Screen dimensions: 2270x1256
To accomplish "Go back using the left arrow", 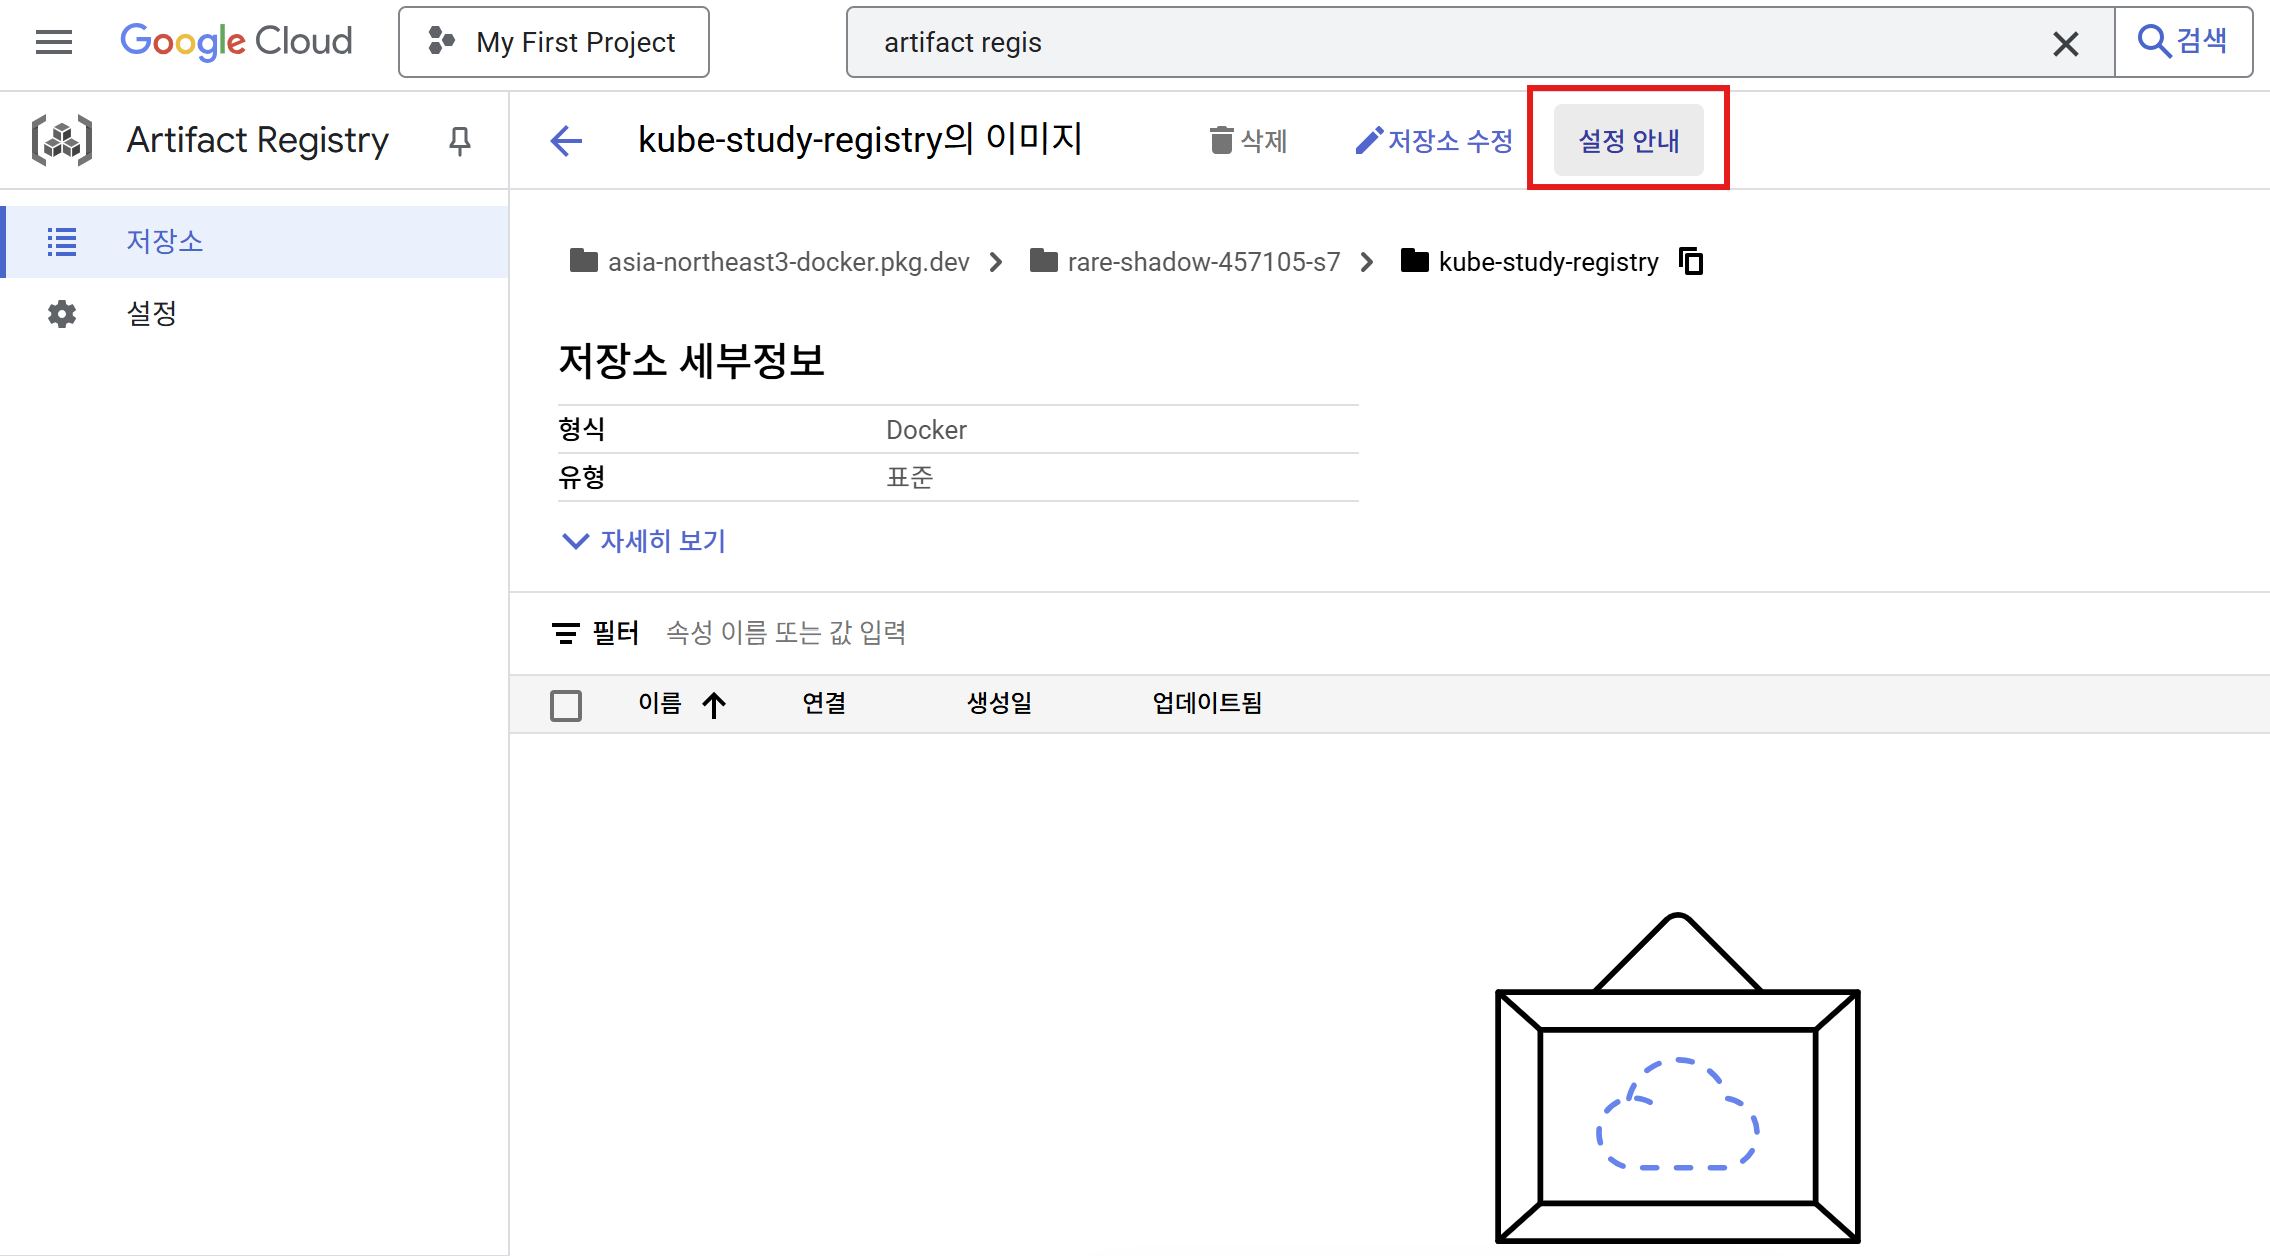I will coord(566,141).
